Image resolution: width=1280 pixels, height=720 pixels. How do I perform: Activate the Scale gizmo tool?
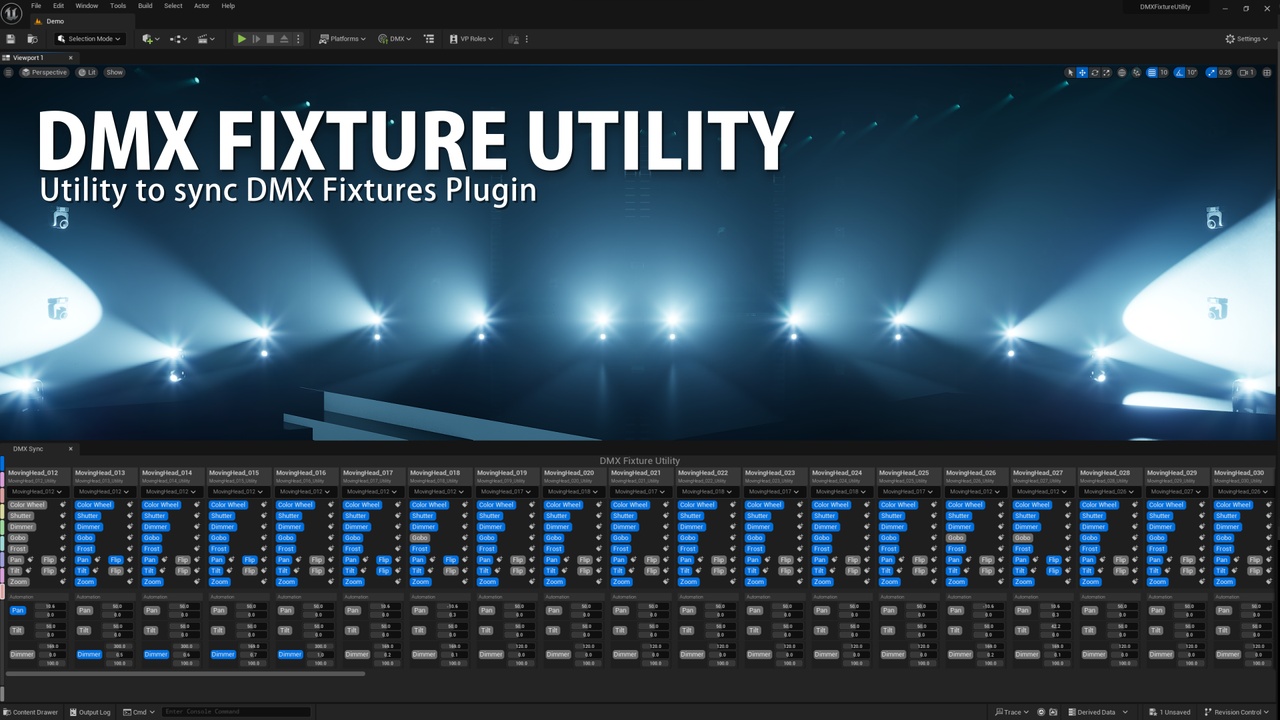coord(1106,72)
